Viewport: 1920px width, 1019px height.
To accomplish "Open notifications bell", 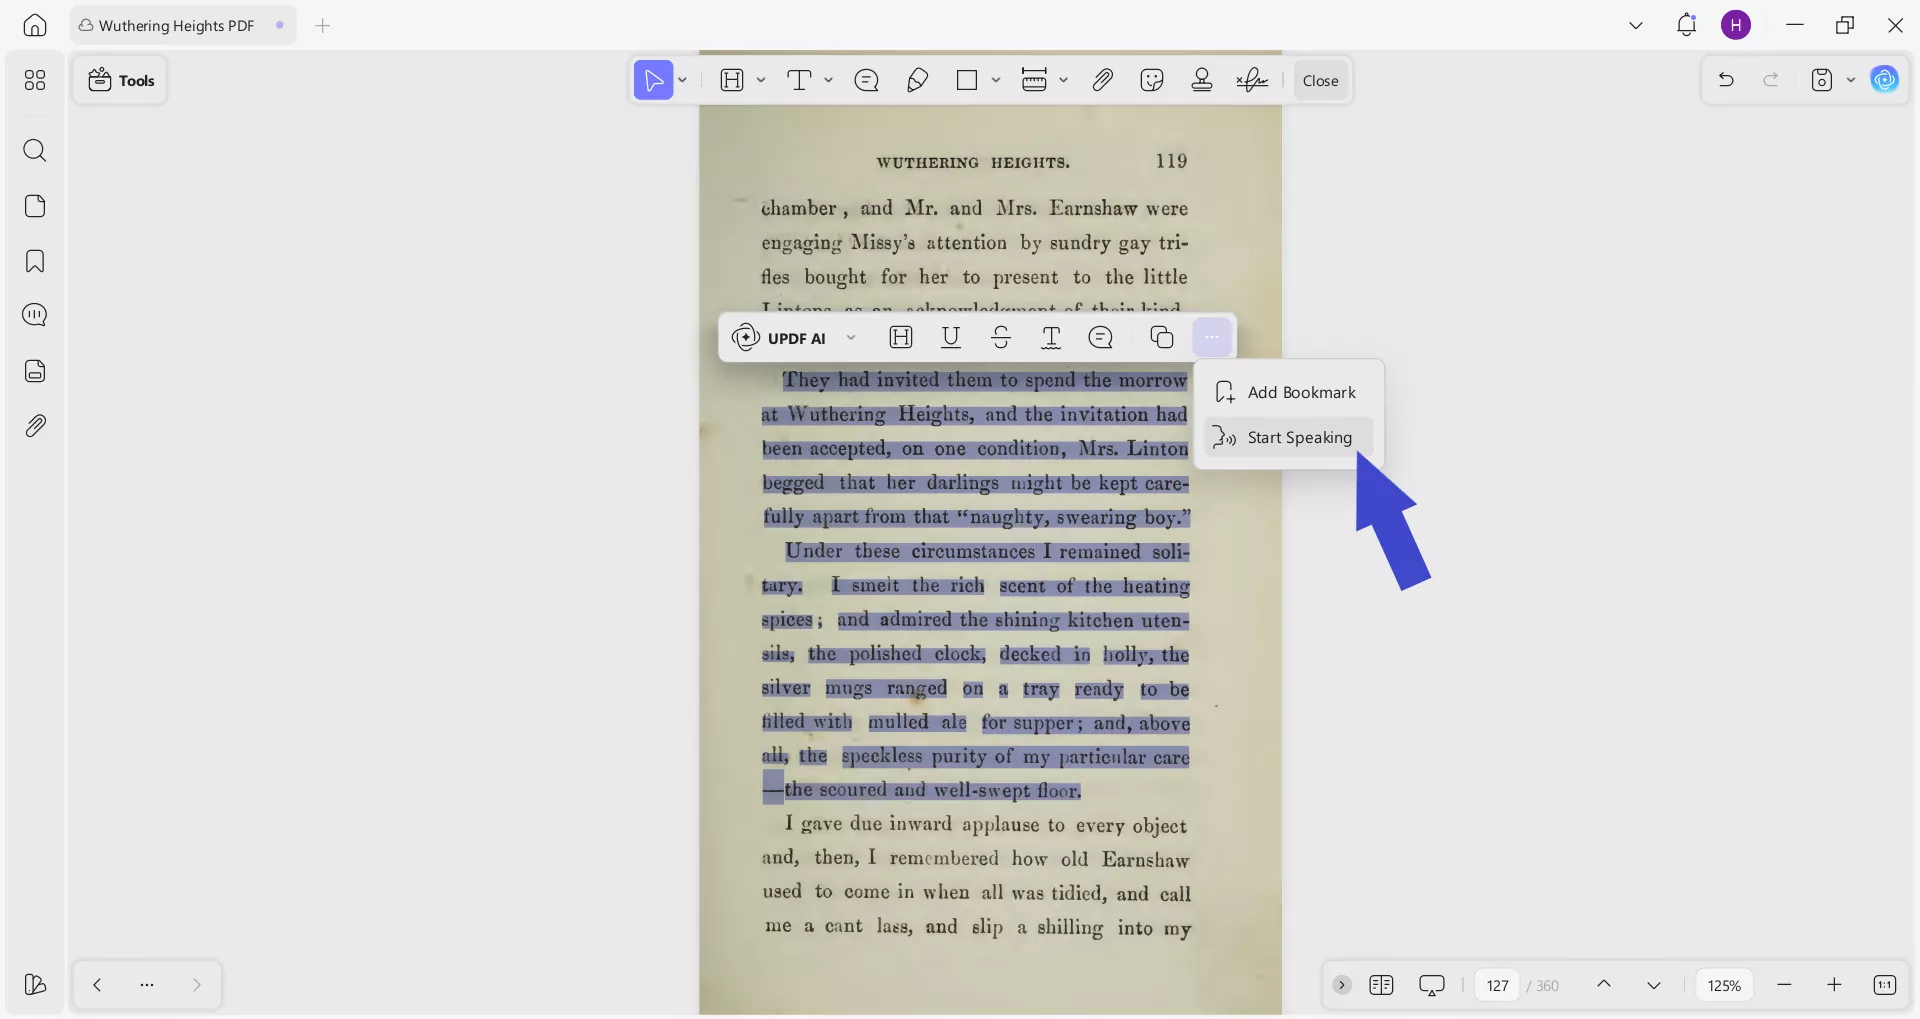I will pos(1687,25).
